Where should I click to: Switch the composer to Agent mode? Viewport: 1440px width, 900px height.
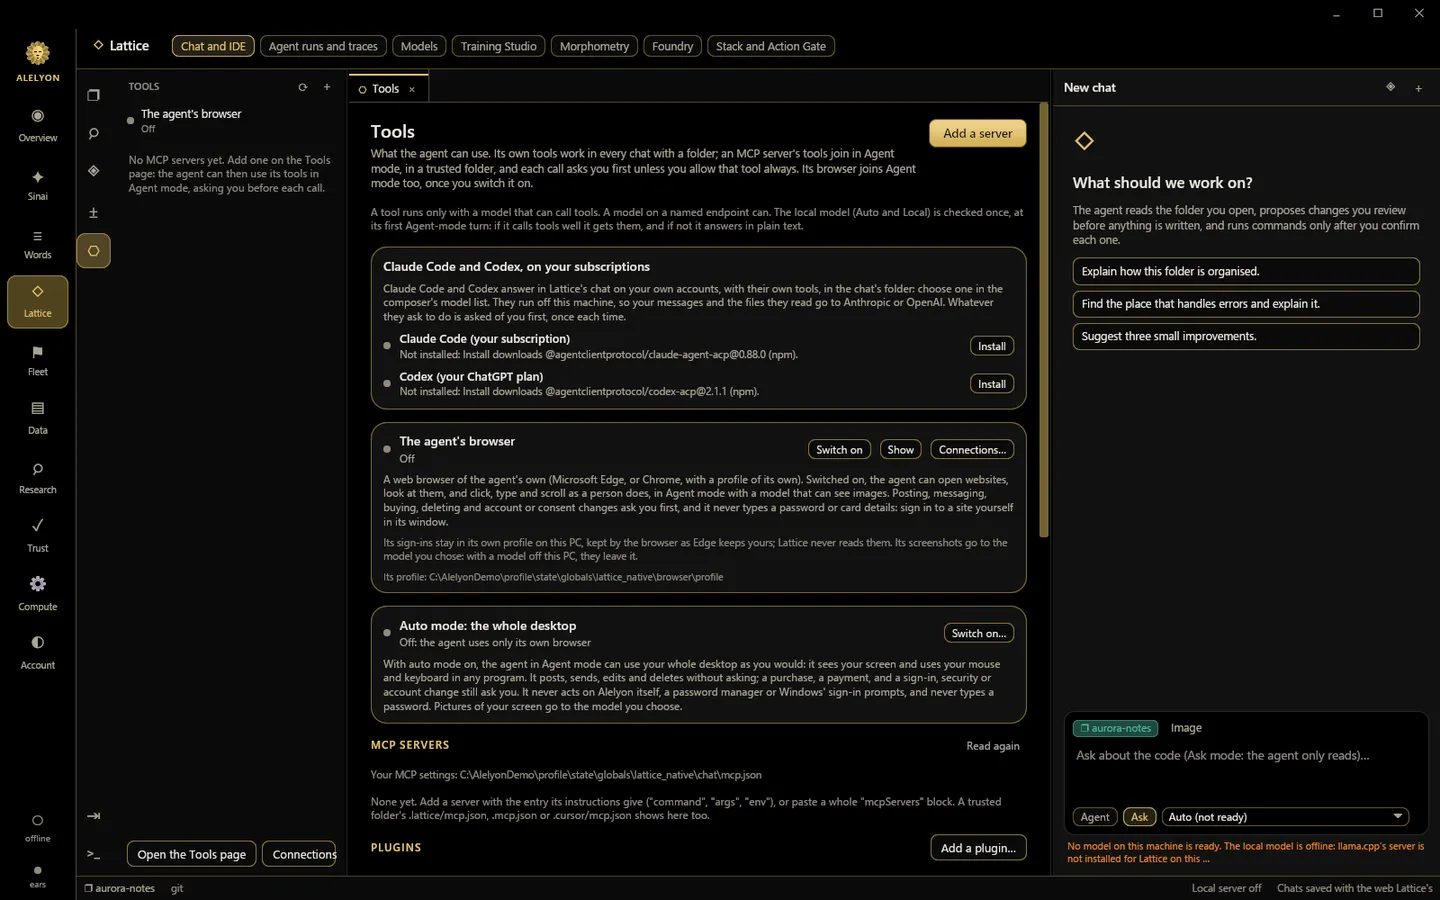click(x=1095, y=817)
